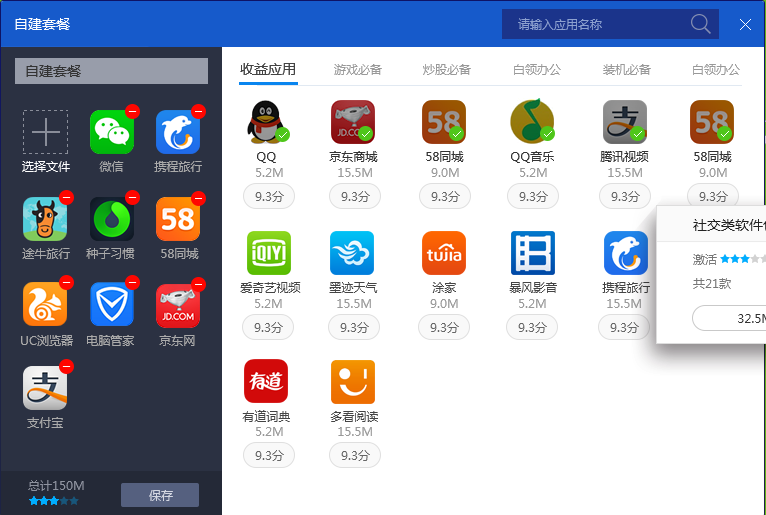
Task: Click the 多看阅读 app icon
Action: pyautogui.click(x=353, y=382)
